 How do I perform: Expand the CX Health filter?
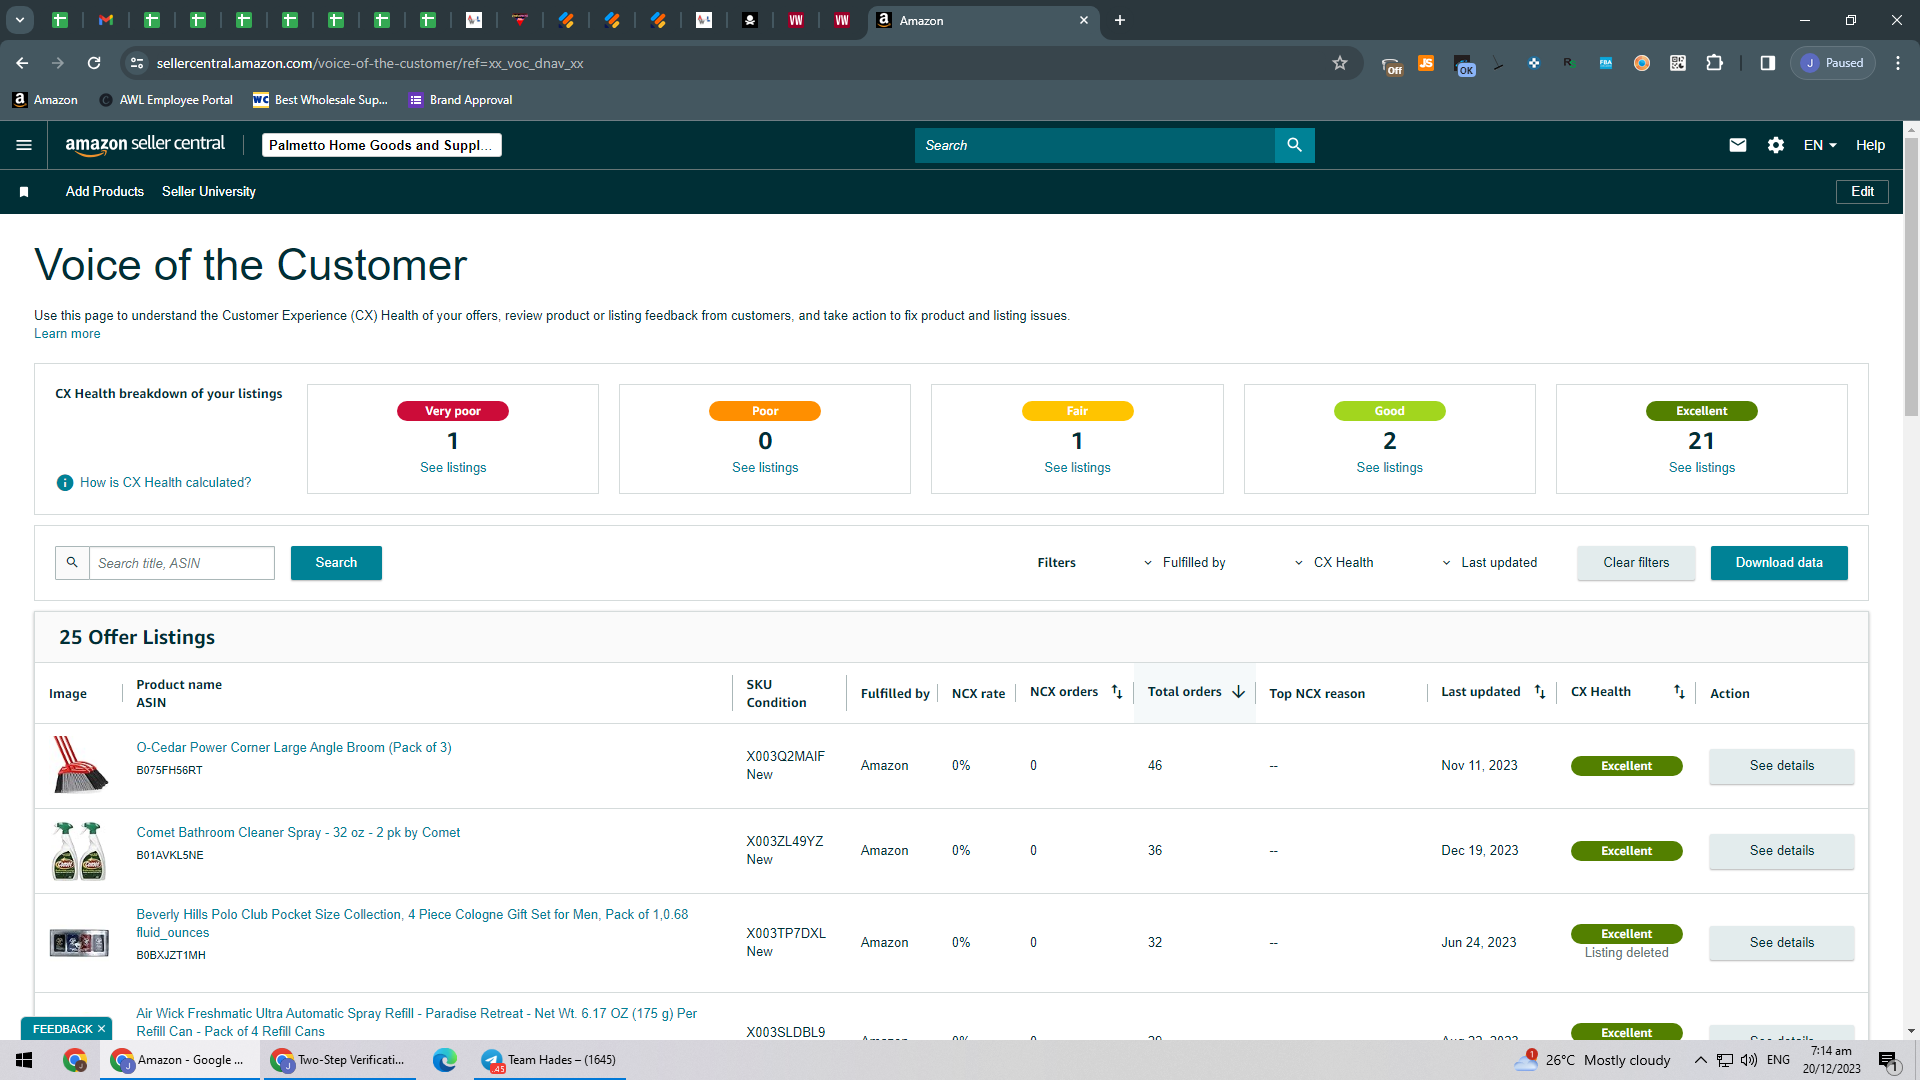pos(1334,563)
